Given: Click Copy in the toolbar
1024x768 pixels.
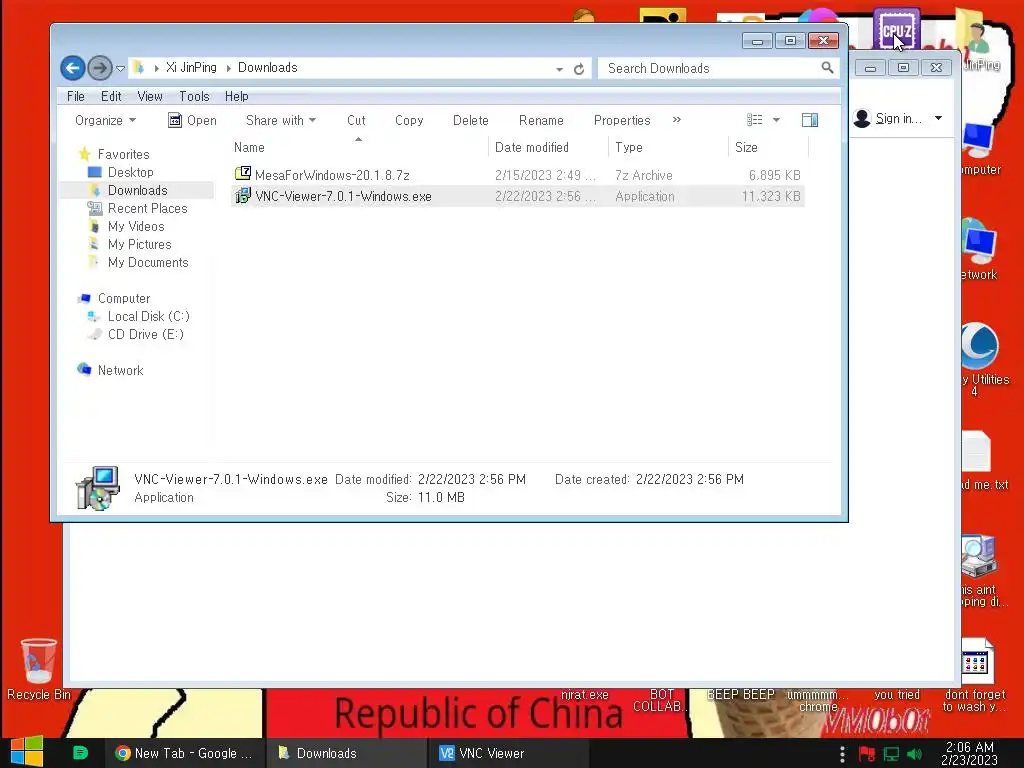Looking at the screenshot, I should coord(409,120).
